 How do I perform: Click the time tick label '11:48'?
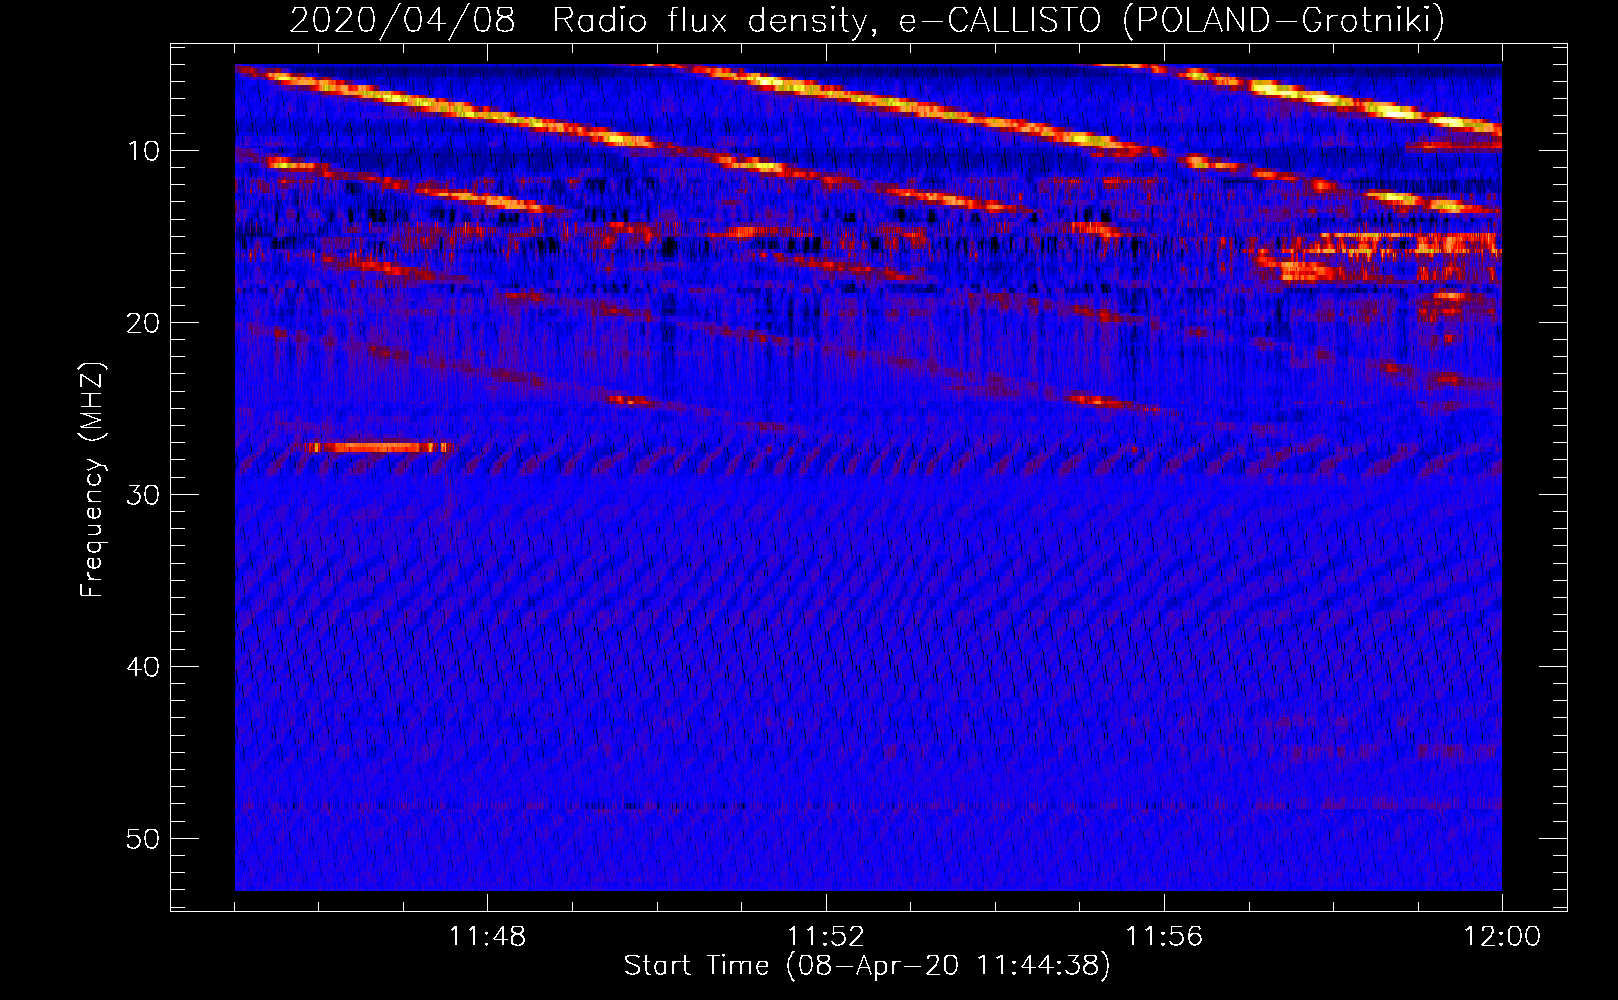[x=487, y=936]
